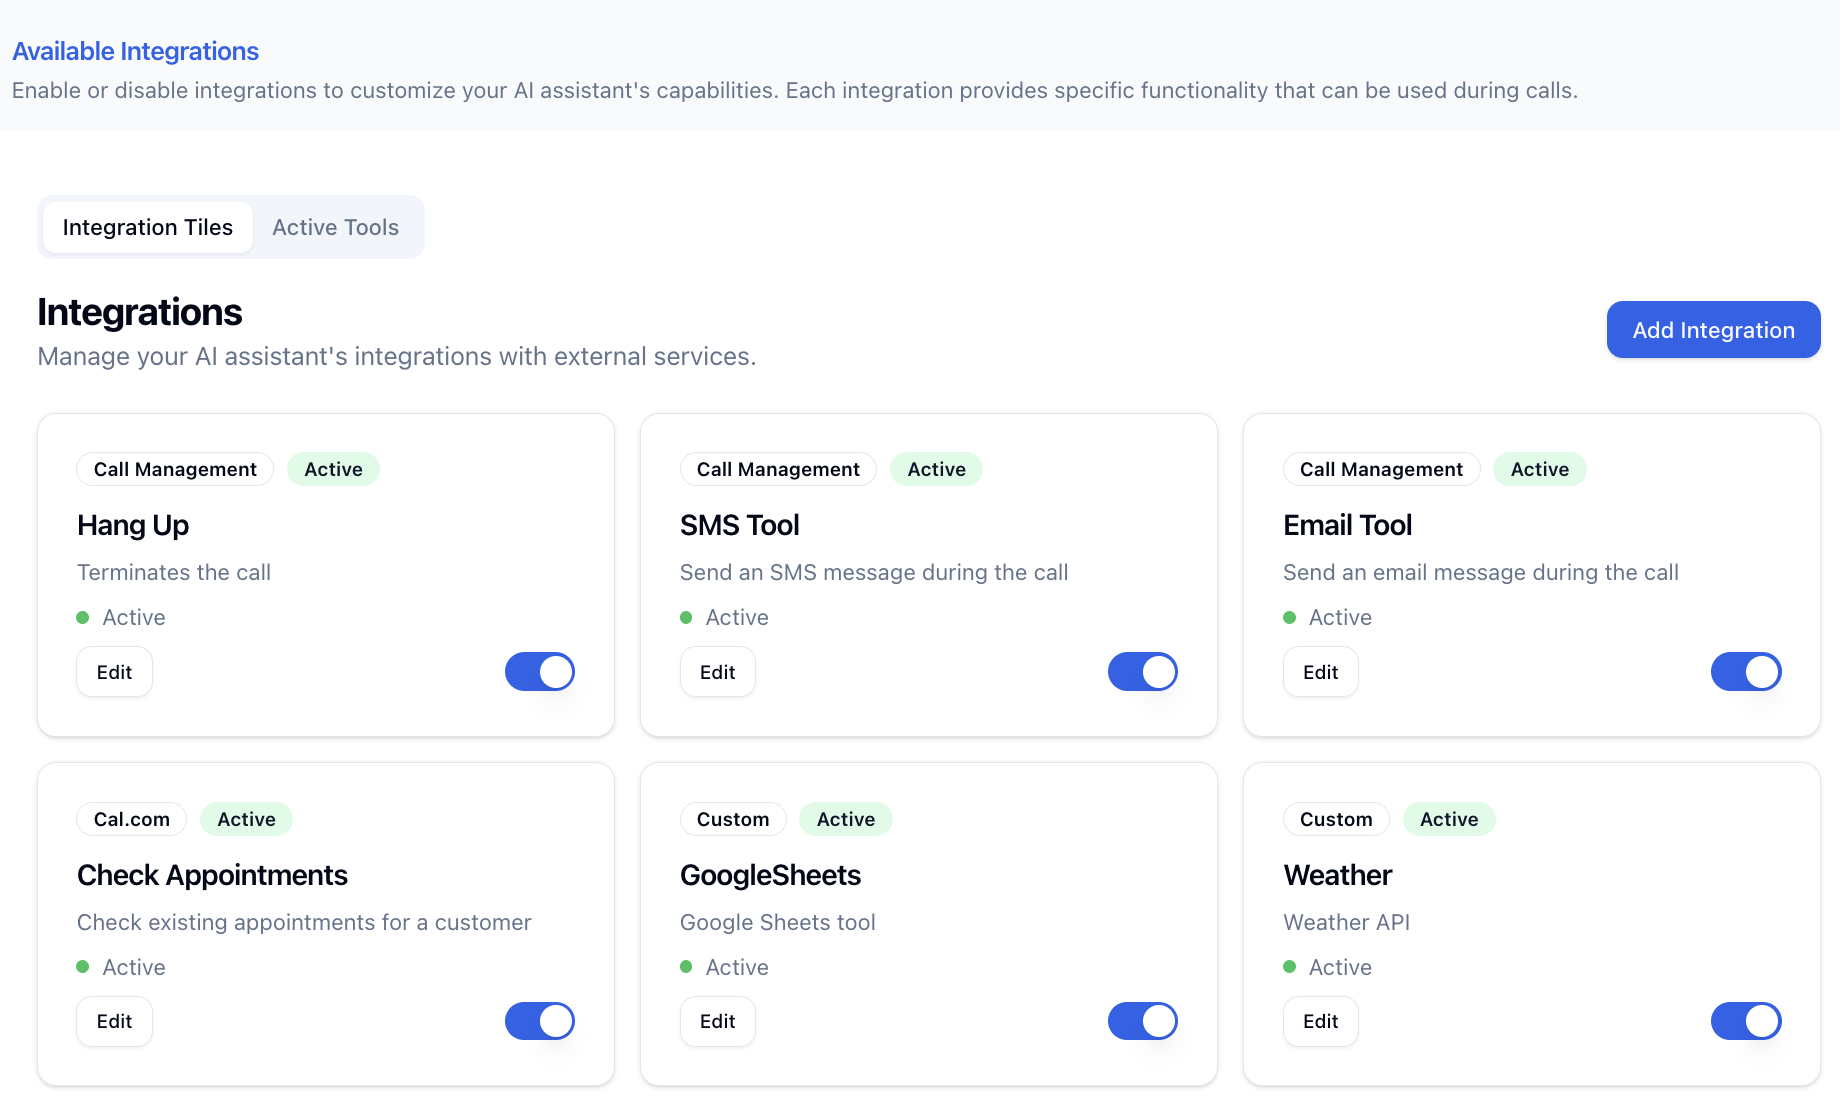Toggle the Email Tool integration off
The width and height of the screenshot is (1840, 1120).
[1746, 671]
